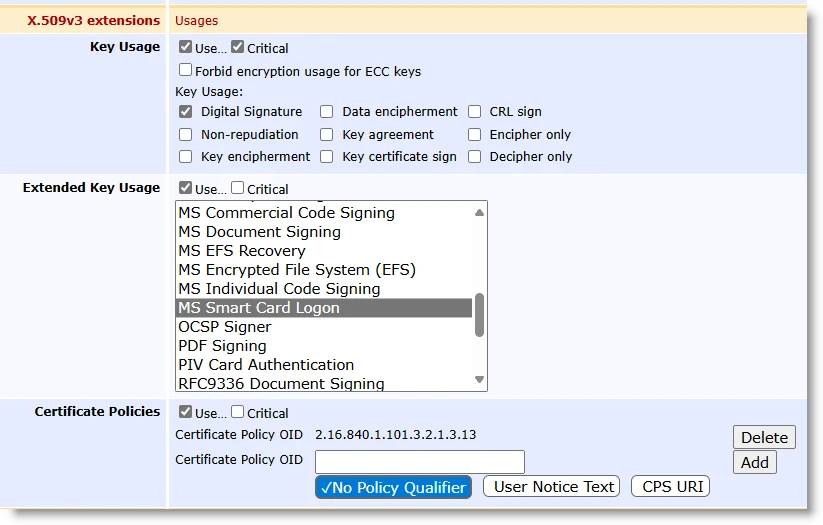823x525 pixels.
Task: Check the Non-repudiation key usage
Action: pos(185,134)
